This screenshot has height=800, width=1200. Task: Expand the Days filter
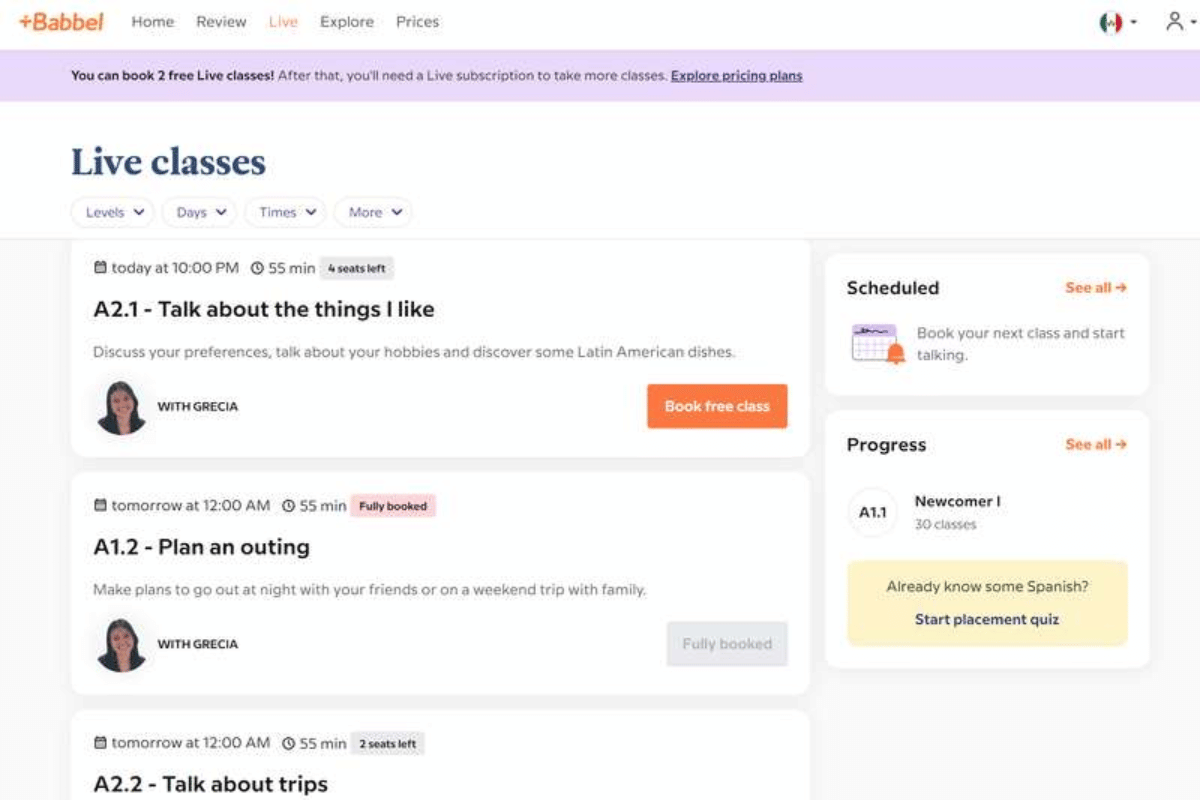click(198, 212)
